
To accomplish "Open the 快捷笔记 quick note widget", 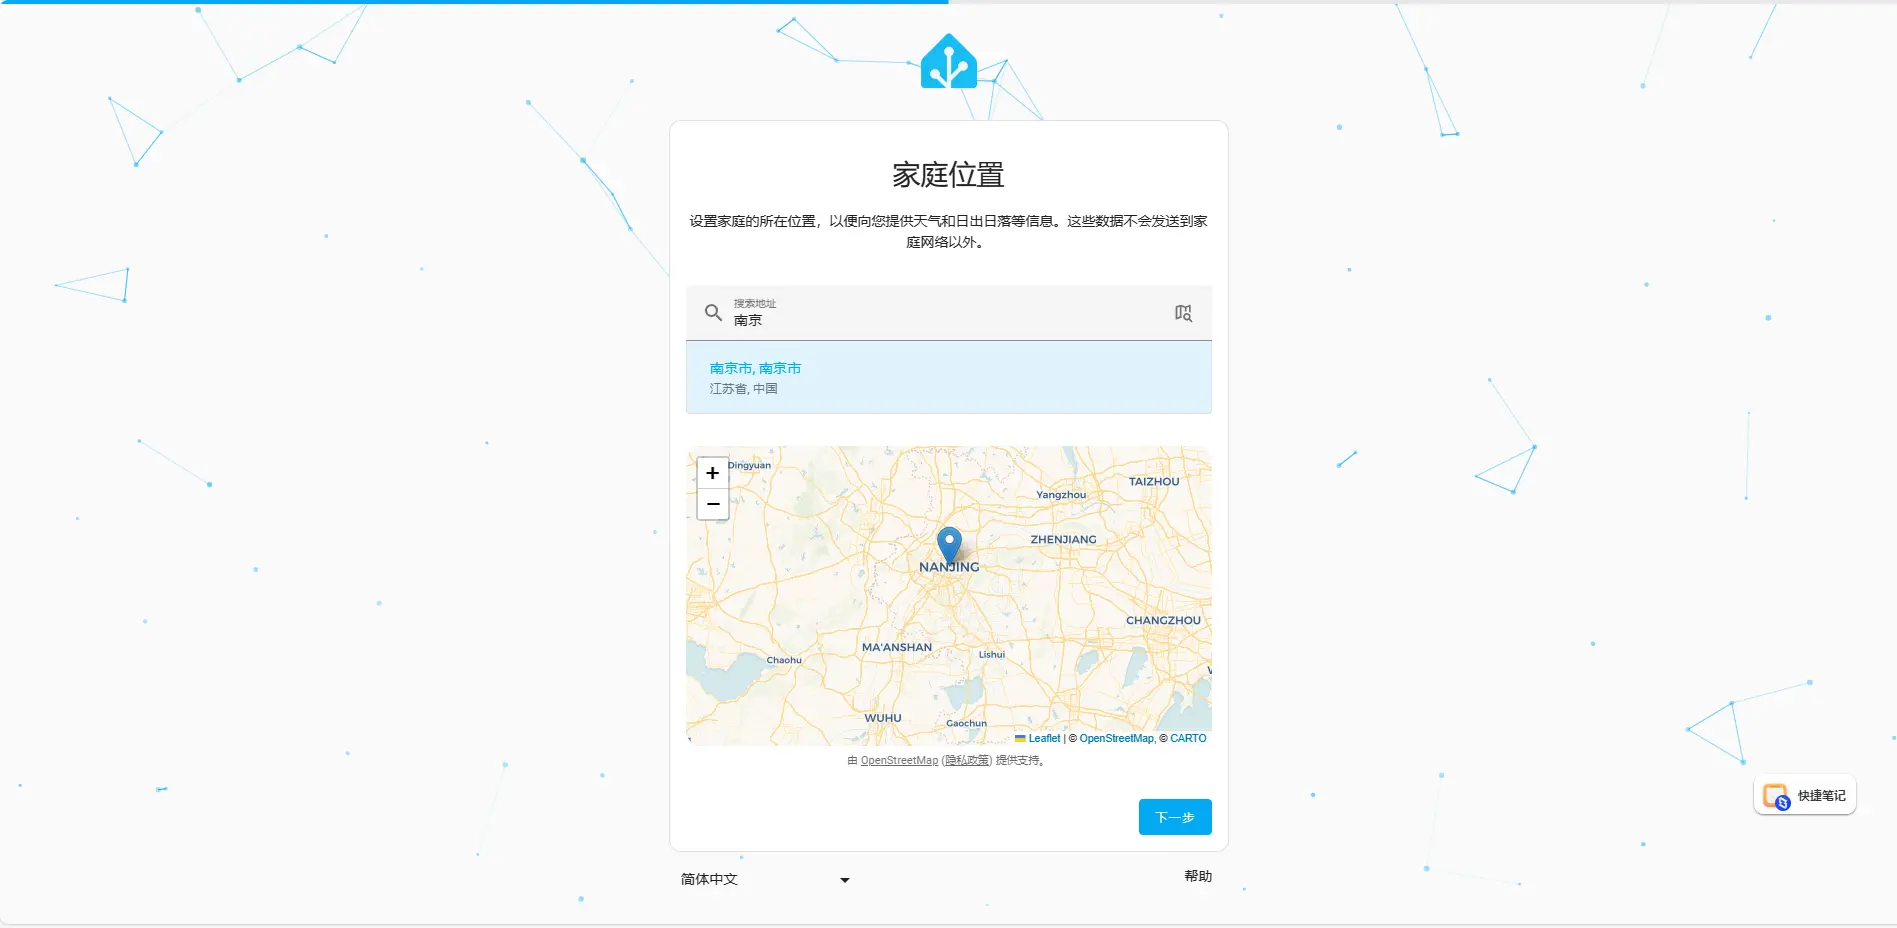I will coord(1805,796).
